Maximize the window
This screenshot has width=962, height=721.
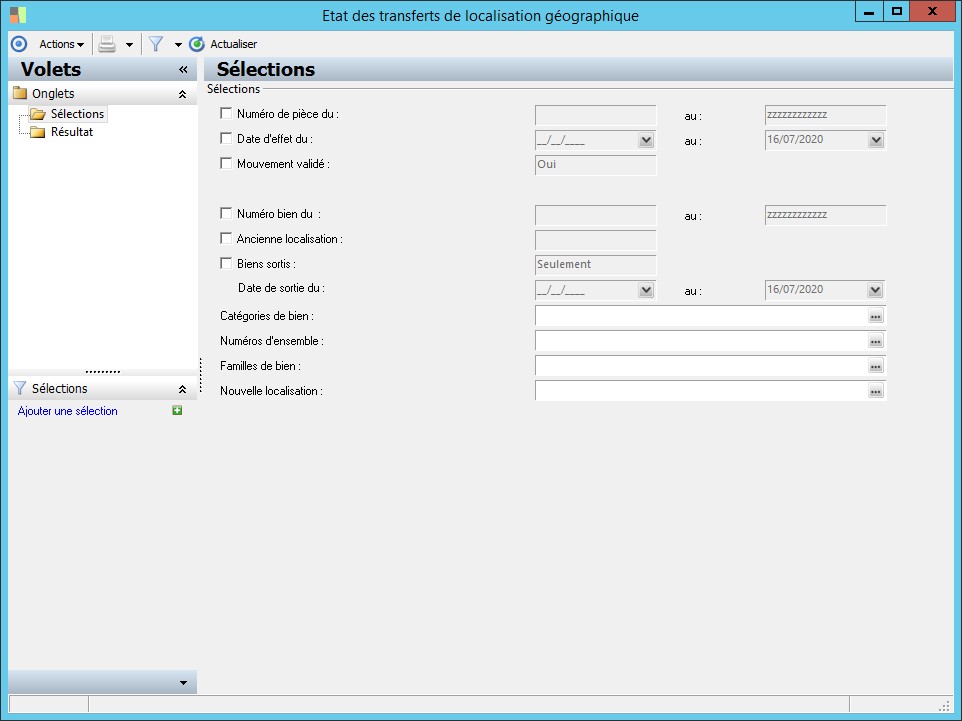[x=897, y=11]
